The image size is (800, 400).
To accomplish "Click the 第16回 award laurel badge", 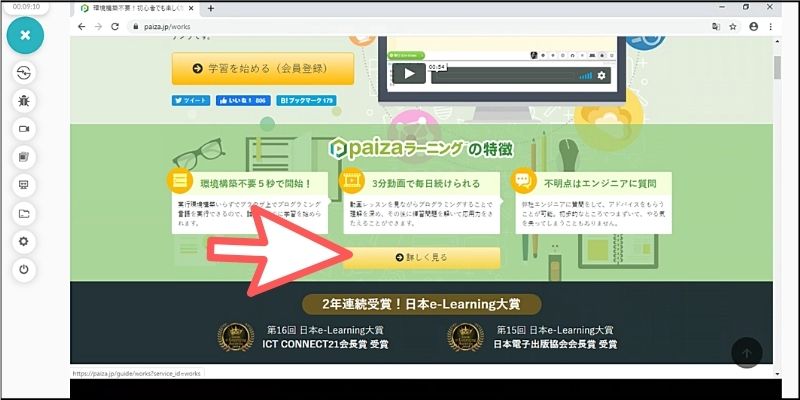I will pos(236,337).
